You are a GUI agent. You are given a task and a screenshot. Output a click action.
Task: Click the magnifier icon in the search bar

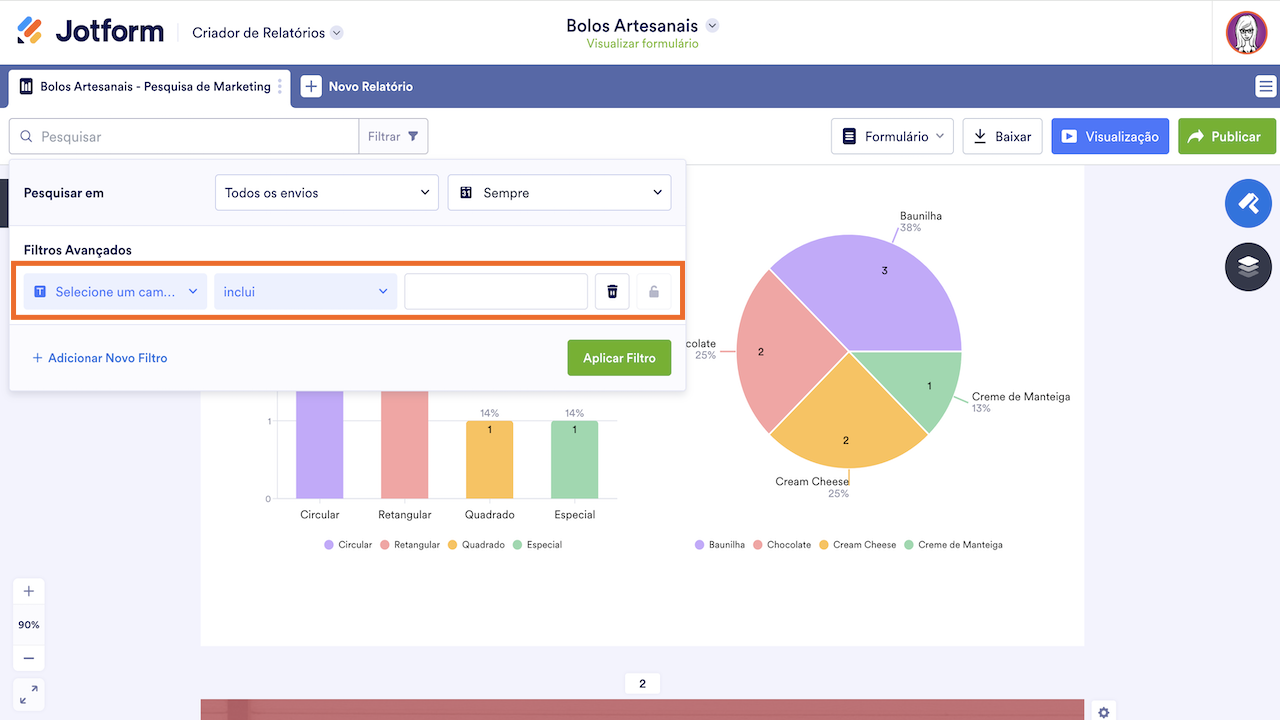(24, 136)
